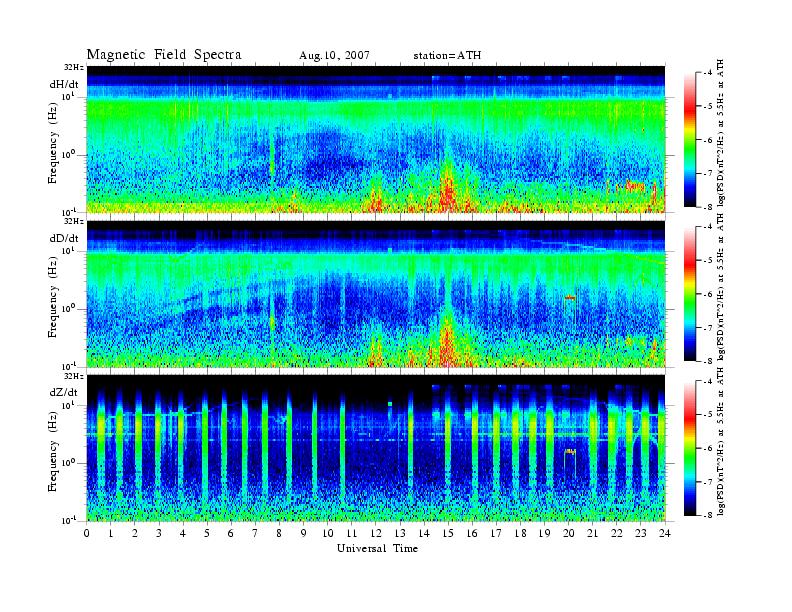Click hour tick '23' on the time axis

641,534
